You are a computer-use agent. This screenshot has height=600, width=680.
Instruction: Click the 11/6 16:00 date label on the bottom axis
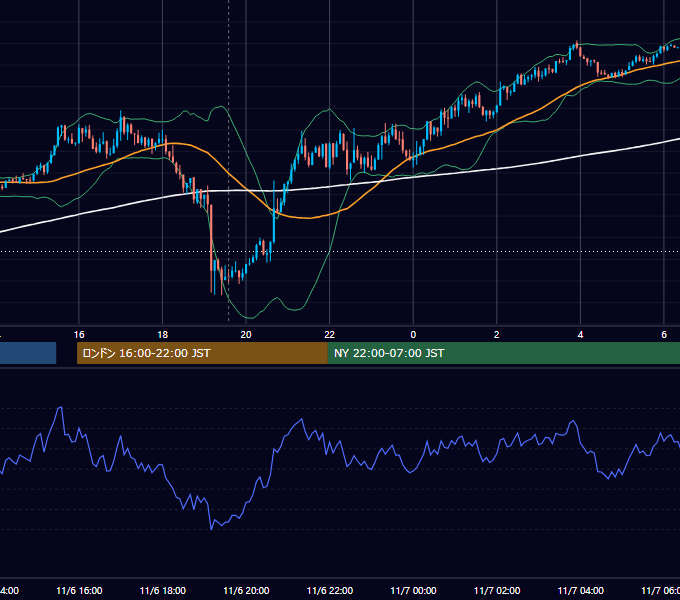click(79, 591)
